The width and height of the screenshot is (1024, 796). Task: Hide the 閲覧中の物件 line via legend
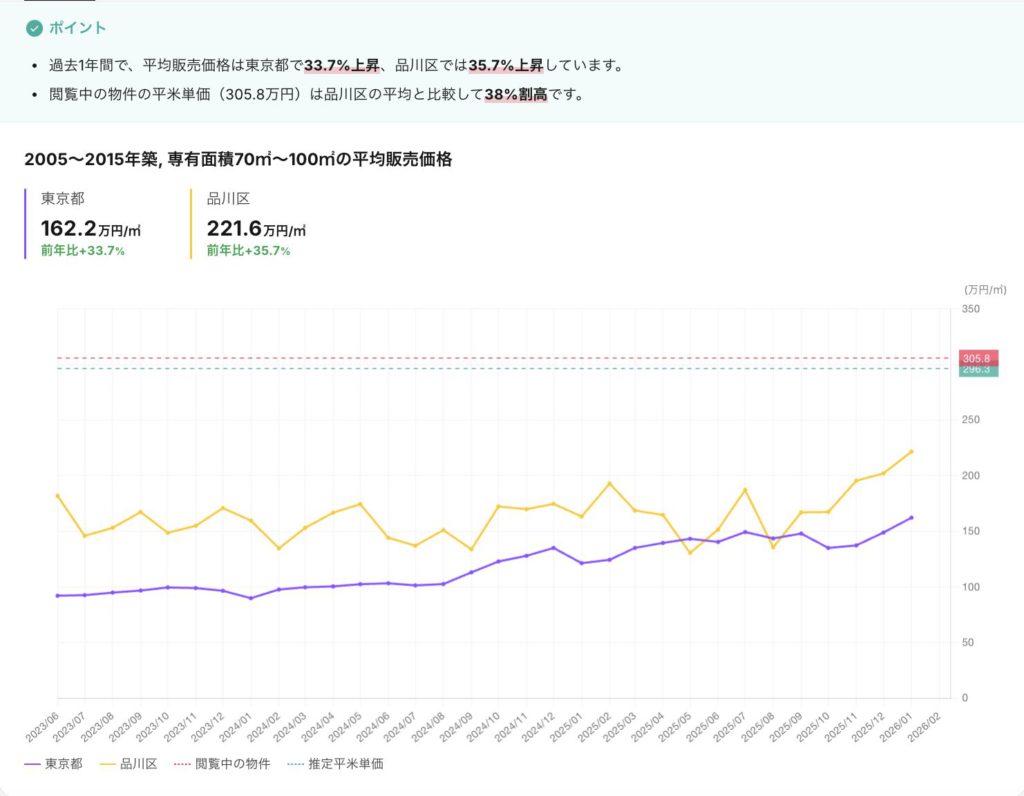[220, 764]
